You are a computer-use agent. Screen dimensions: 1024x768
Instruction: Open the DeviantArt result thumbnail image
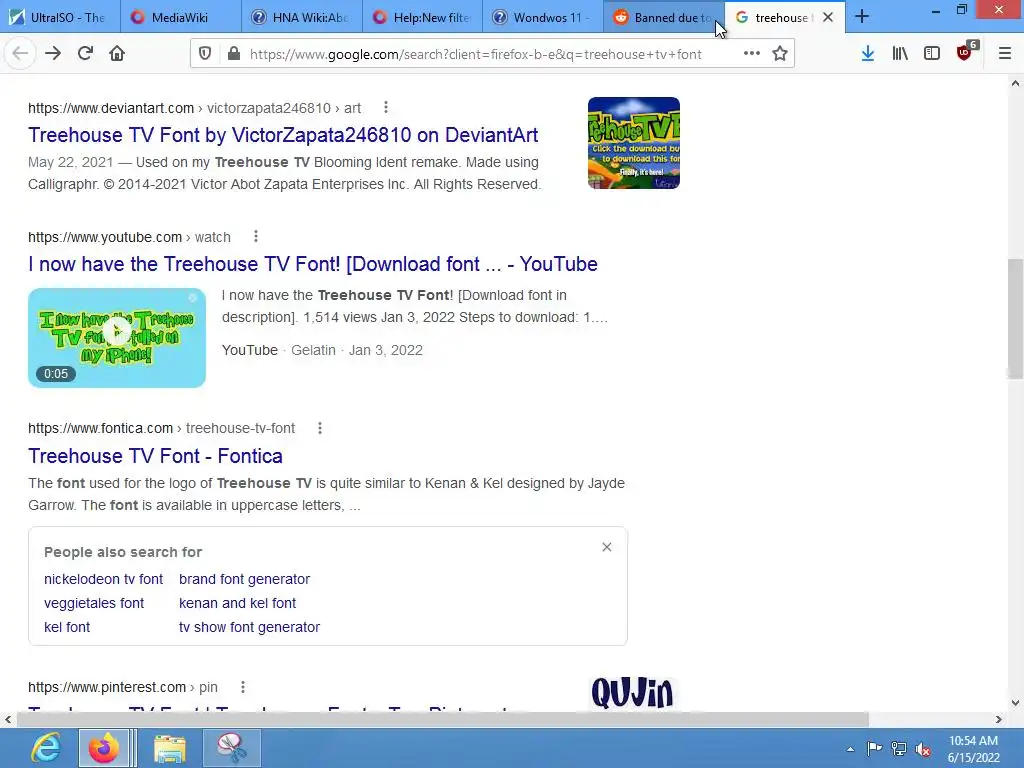coord(633,143)
